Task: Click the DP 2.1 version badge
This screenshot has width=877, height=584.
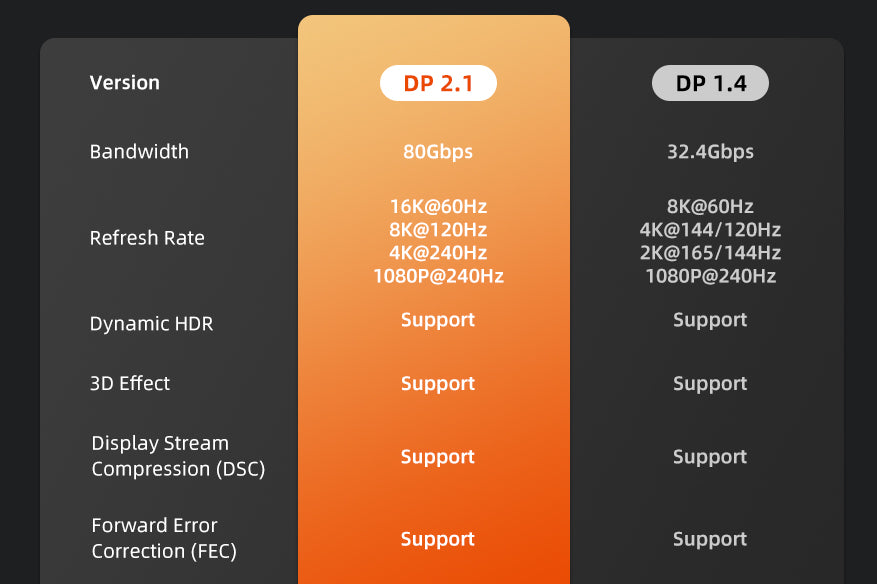Action: pyautogui.click(x=438, y=83)
